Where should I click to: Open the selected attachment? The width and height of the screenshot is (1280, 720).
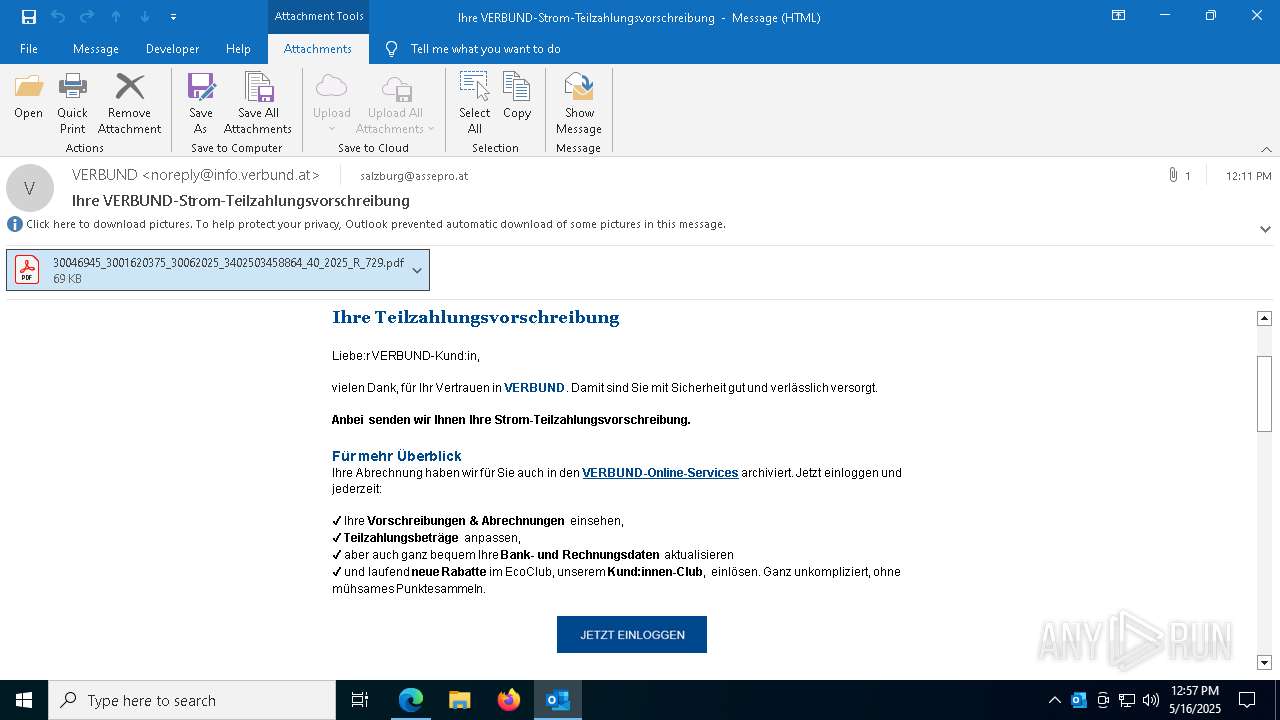(x=28, y=97)
